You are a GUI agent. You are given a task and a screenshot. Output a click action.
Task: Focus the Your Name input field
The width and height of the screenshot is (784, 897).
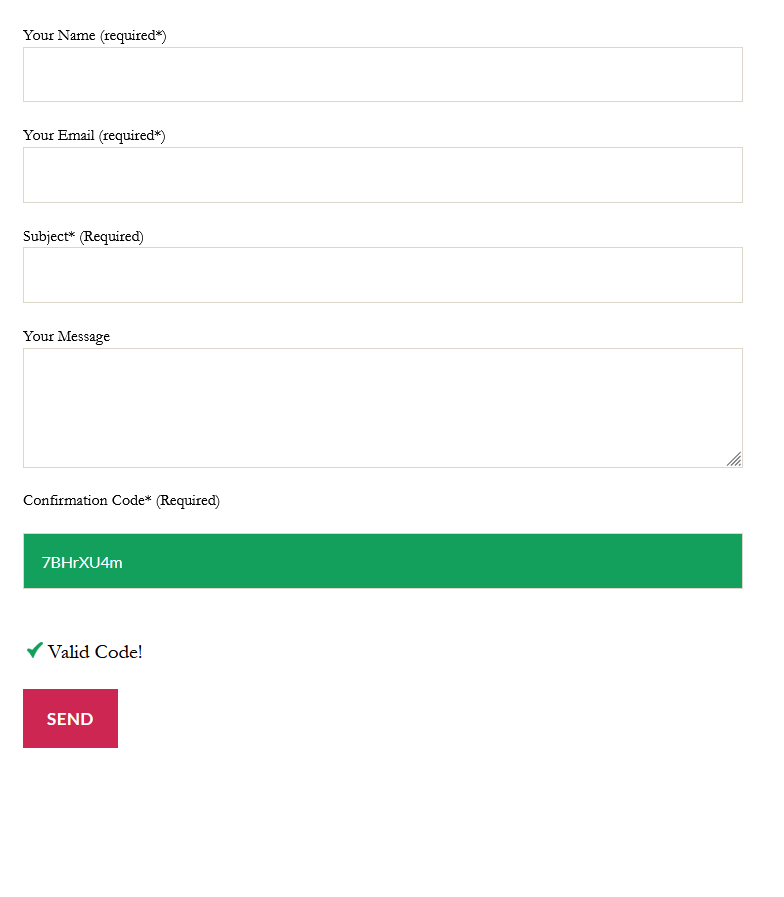tap(382, 75)
